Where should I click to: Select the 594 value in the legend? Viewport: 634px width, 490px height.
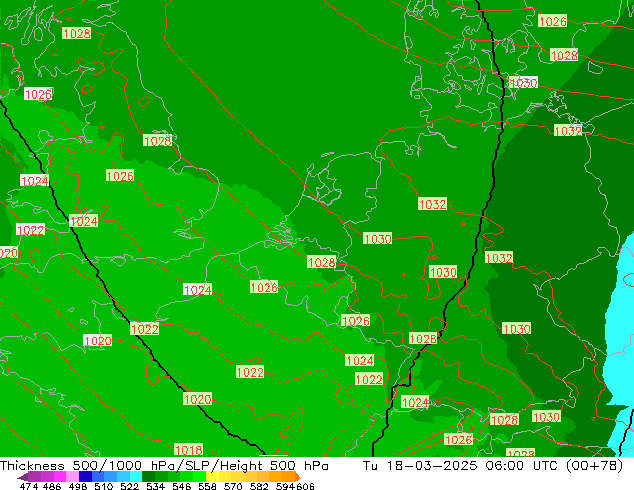pyautogui.click(x=285, y=486)
